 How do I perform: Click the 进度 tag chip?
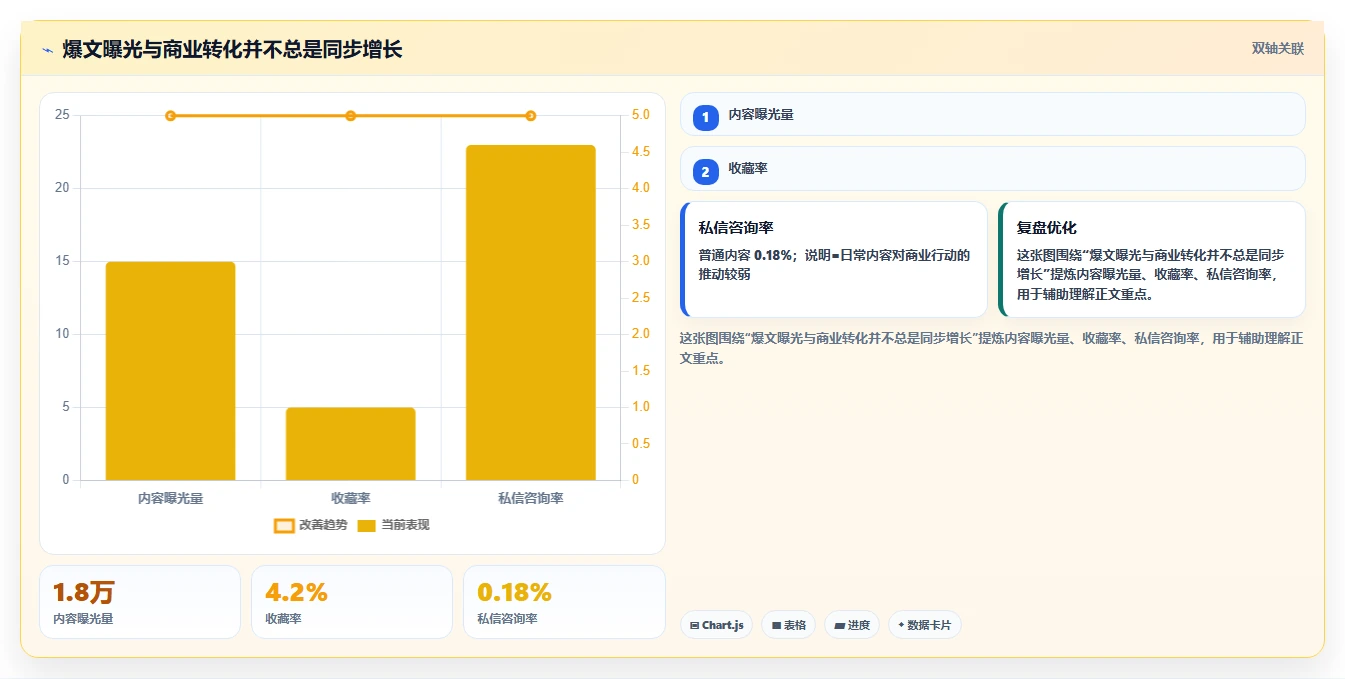[x=852, y=625]
